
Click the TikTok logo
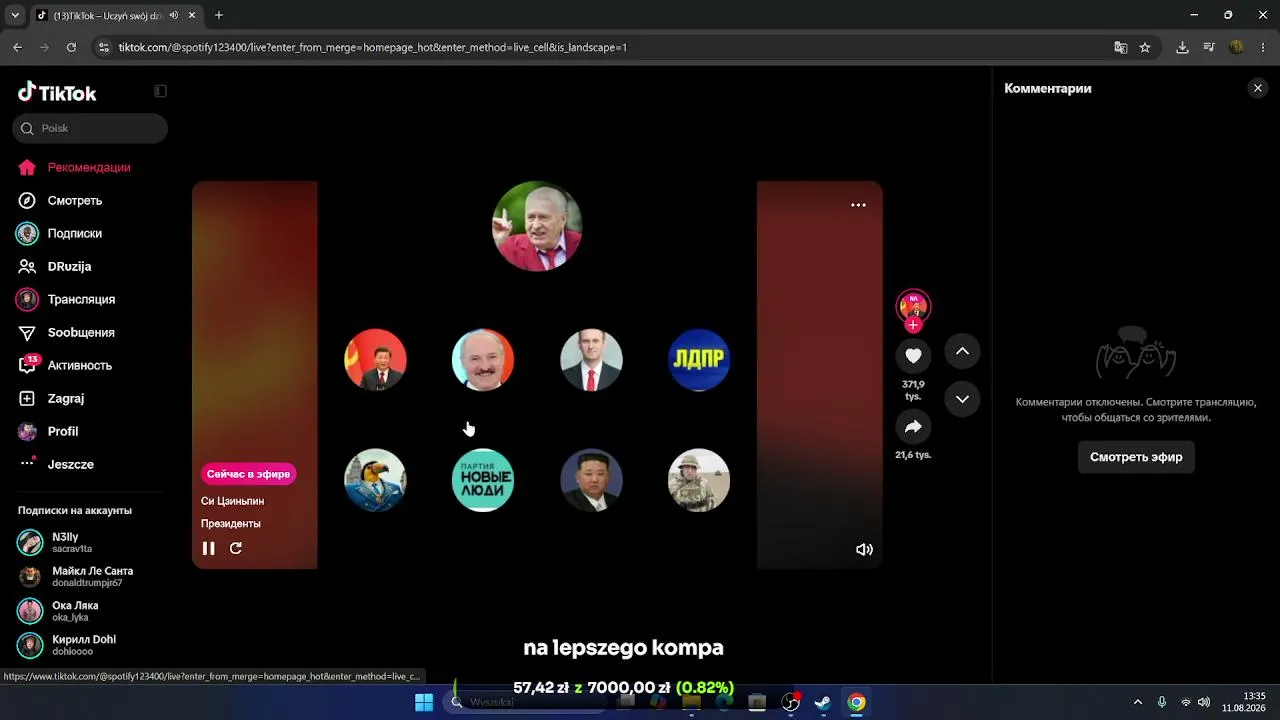click(57, 93)
